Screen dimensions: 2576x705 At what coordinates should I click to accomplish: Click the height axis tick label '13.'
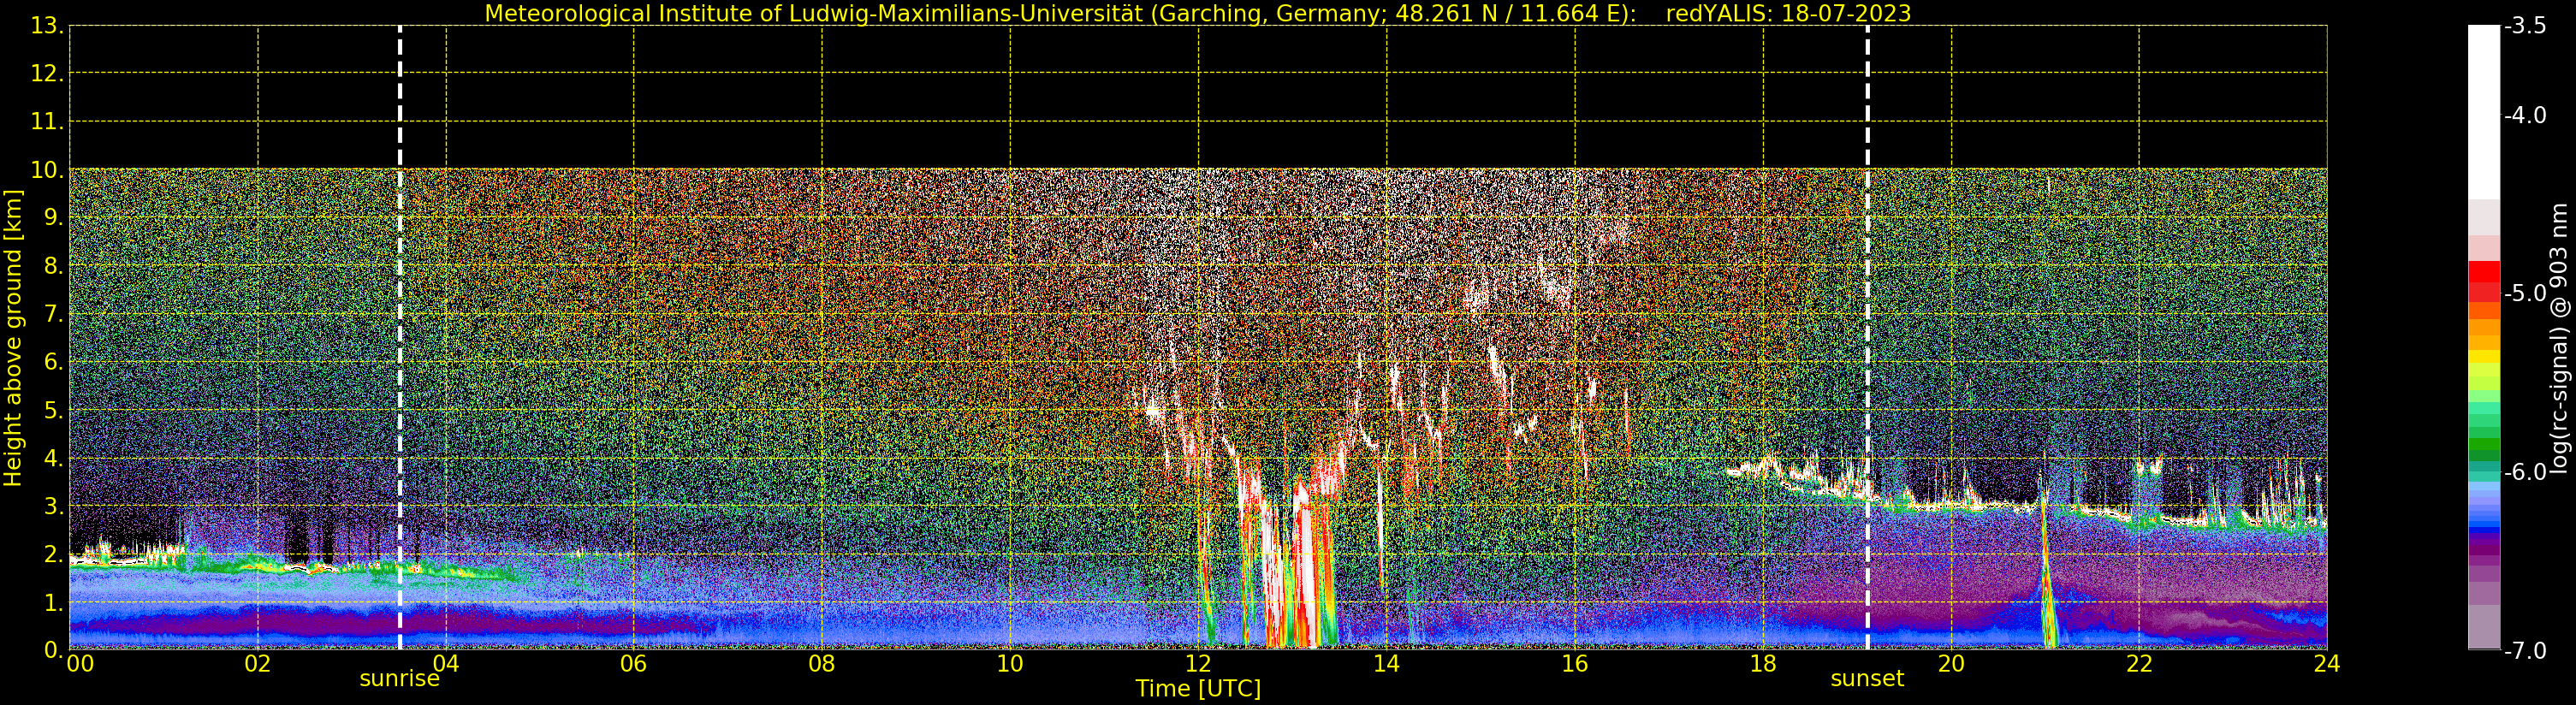[x=47, y=26]
